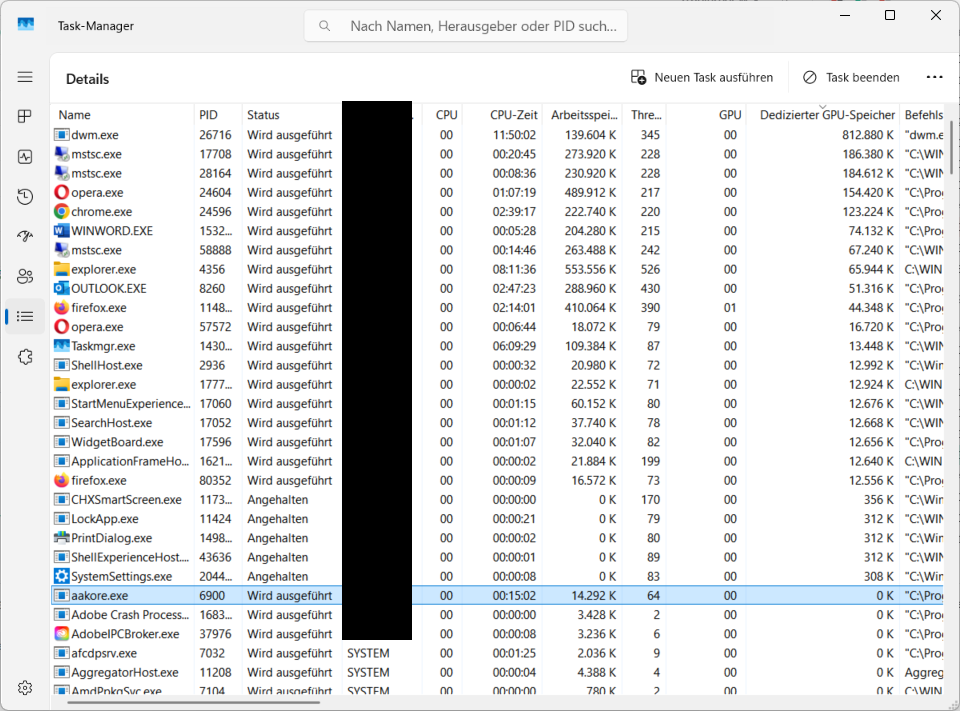Viewport: 960px width, 711px height.
Task: Click the firefox.exe icon with PID 80352
Action: 61,480
